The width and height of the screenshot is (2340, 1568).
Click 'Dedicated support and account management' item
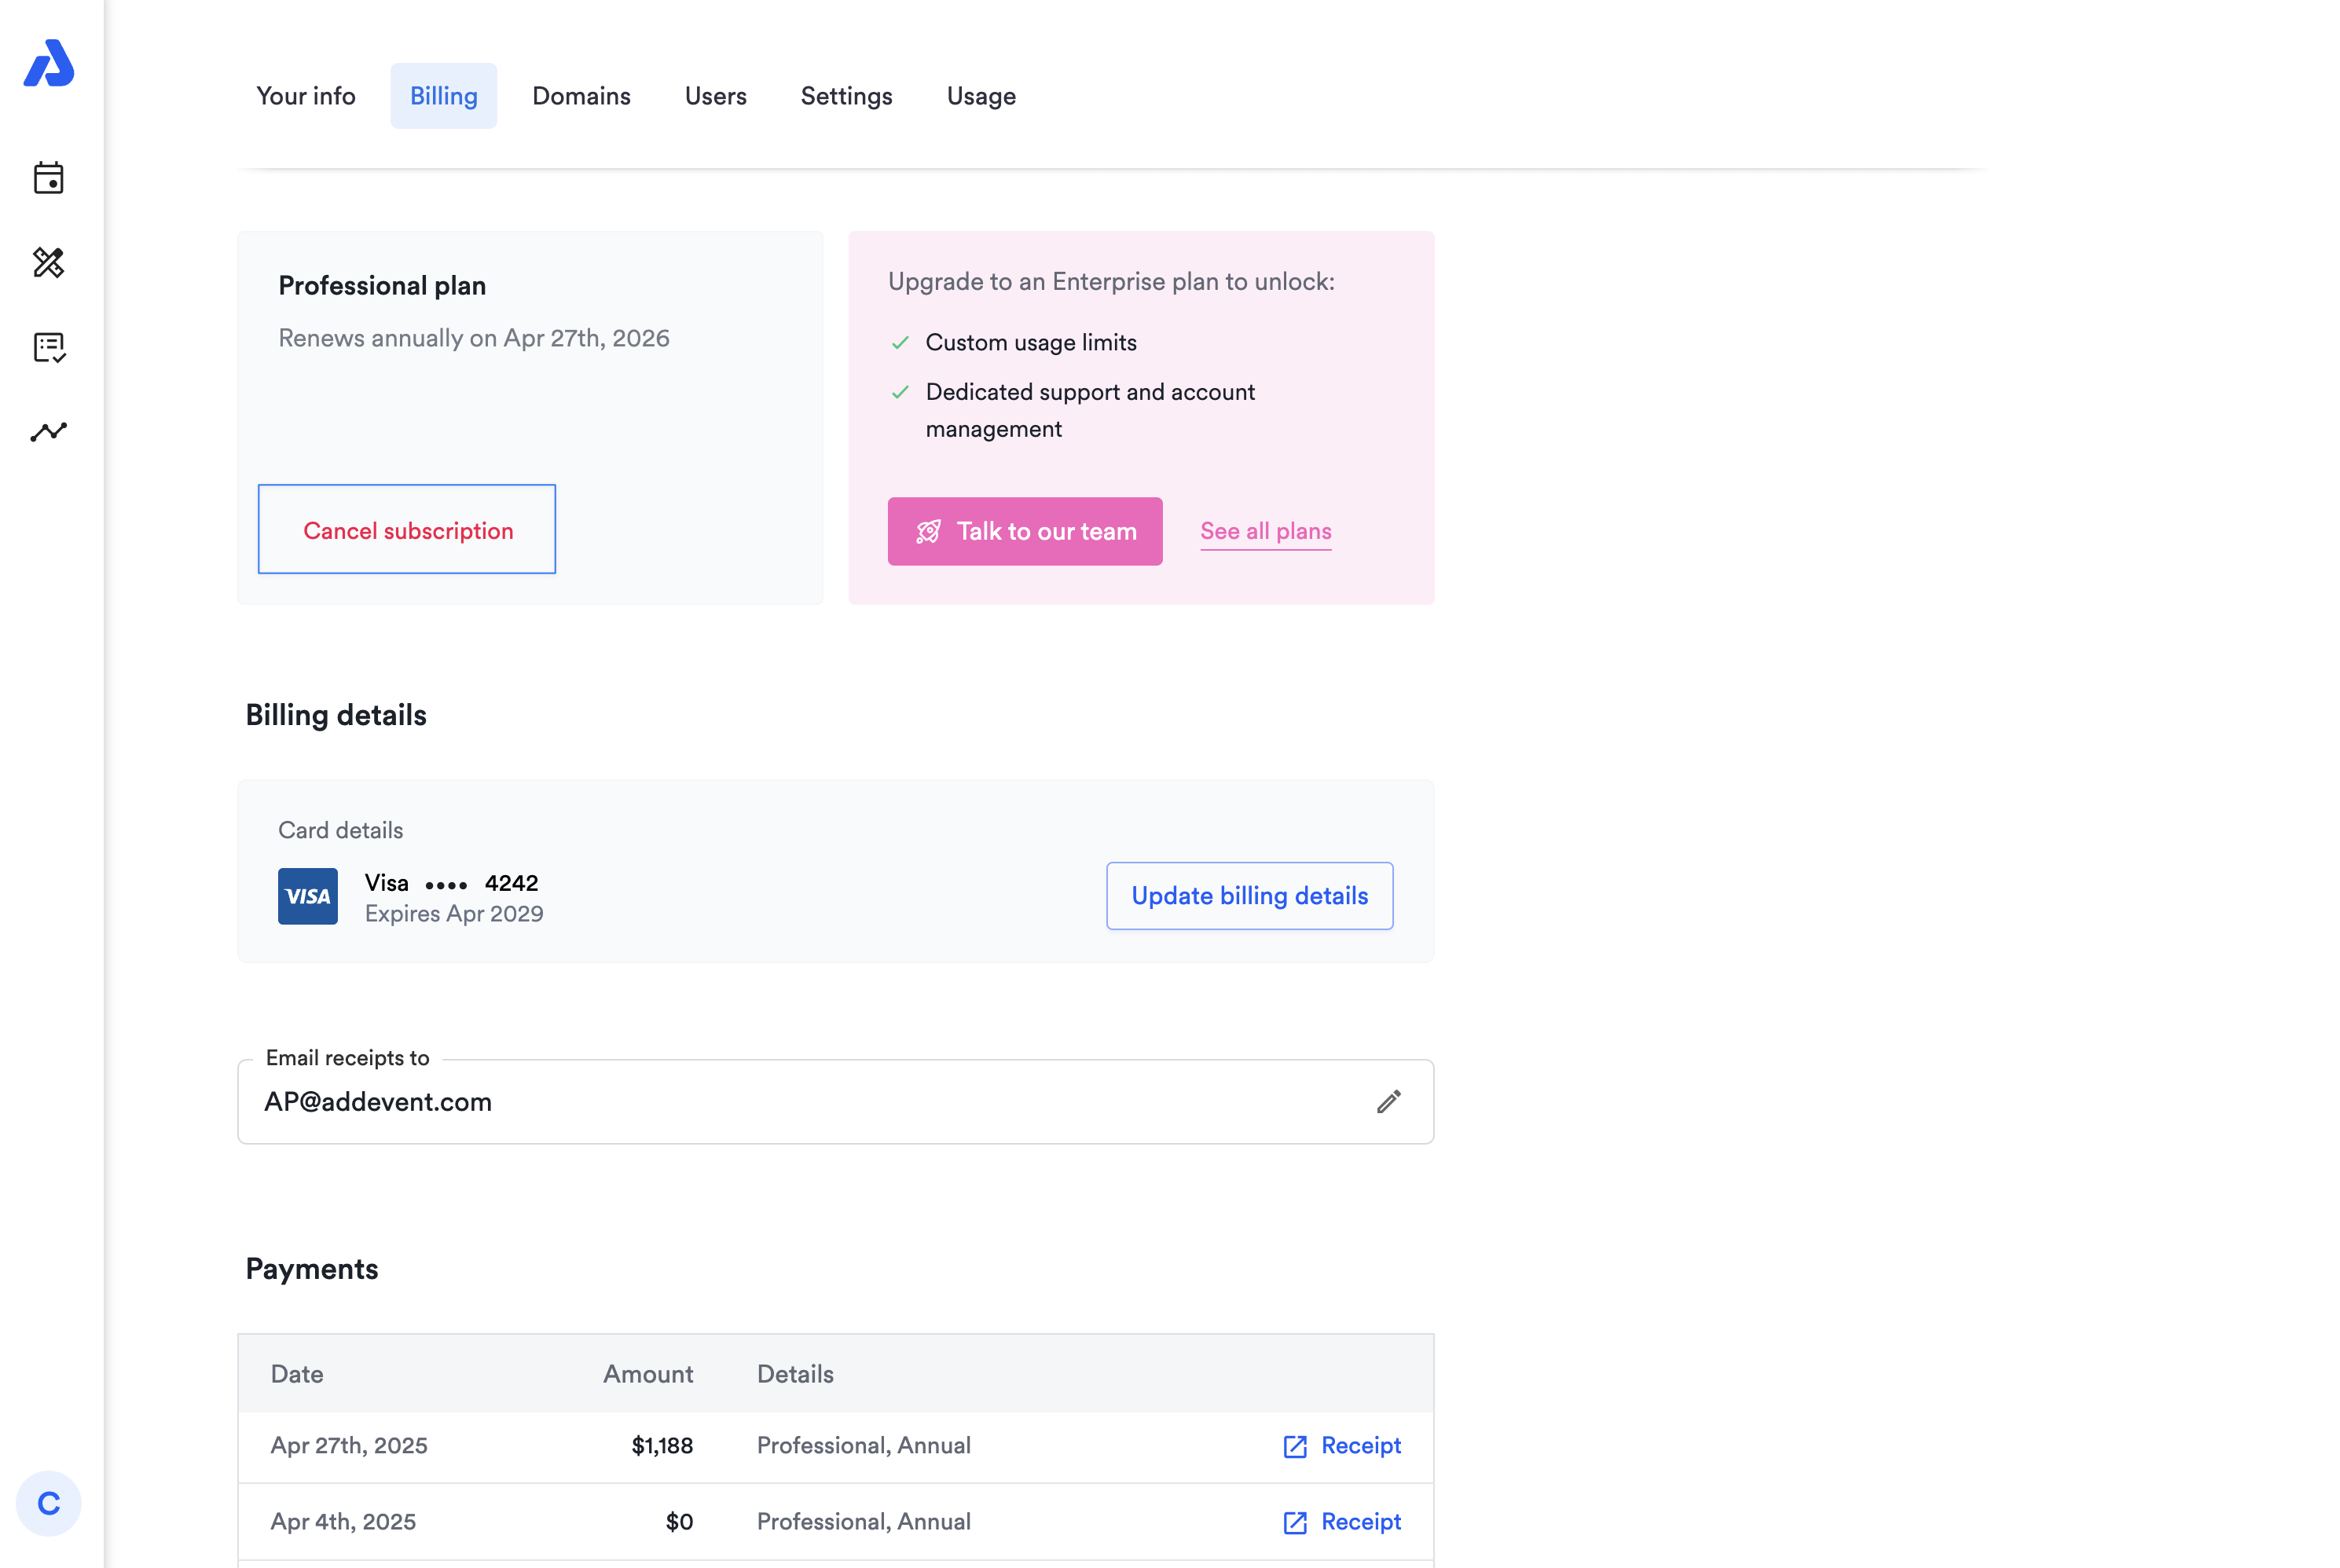[x=1090, y=410]
